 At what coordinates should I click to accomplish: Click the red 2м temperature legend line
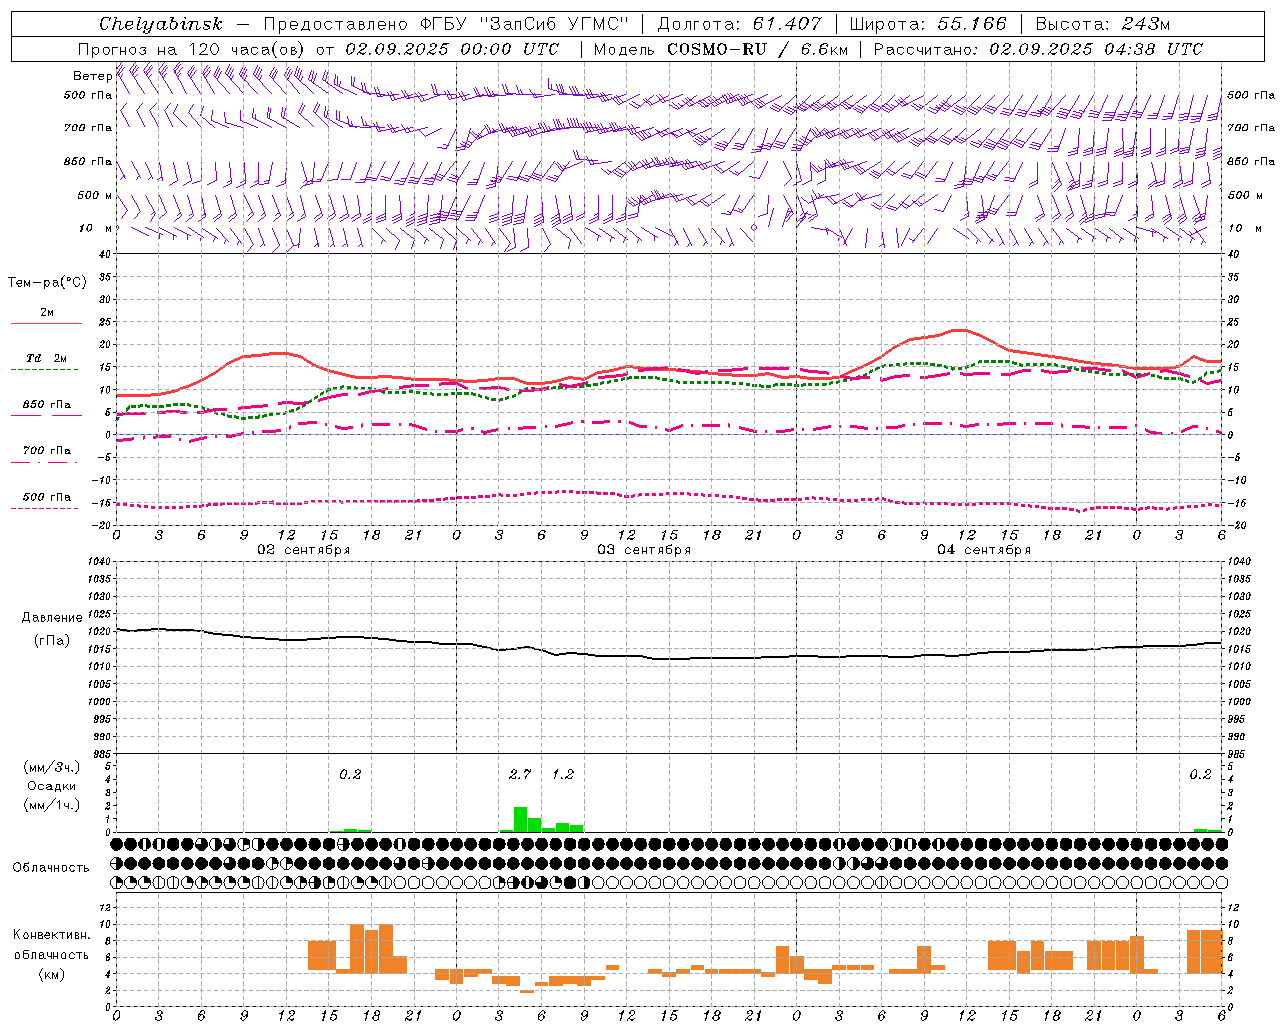tap(46, 323)
